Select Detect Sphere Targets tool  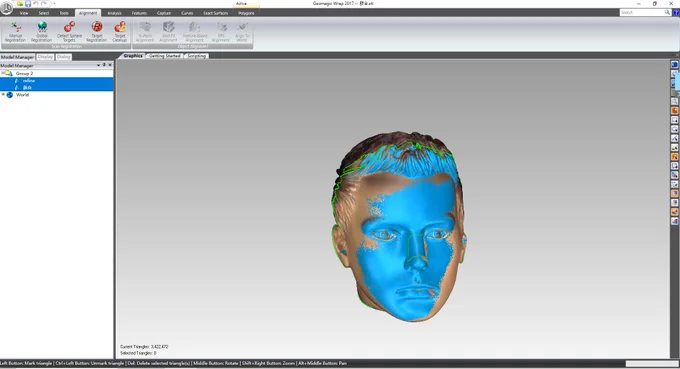[x=69, y=32]
